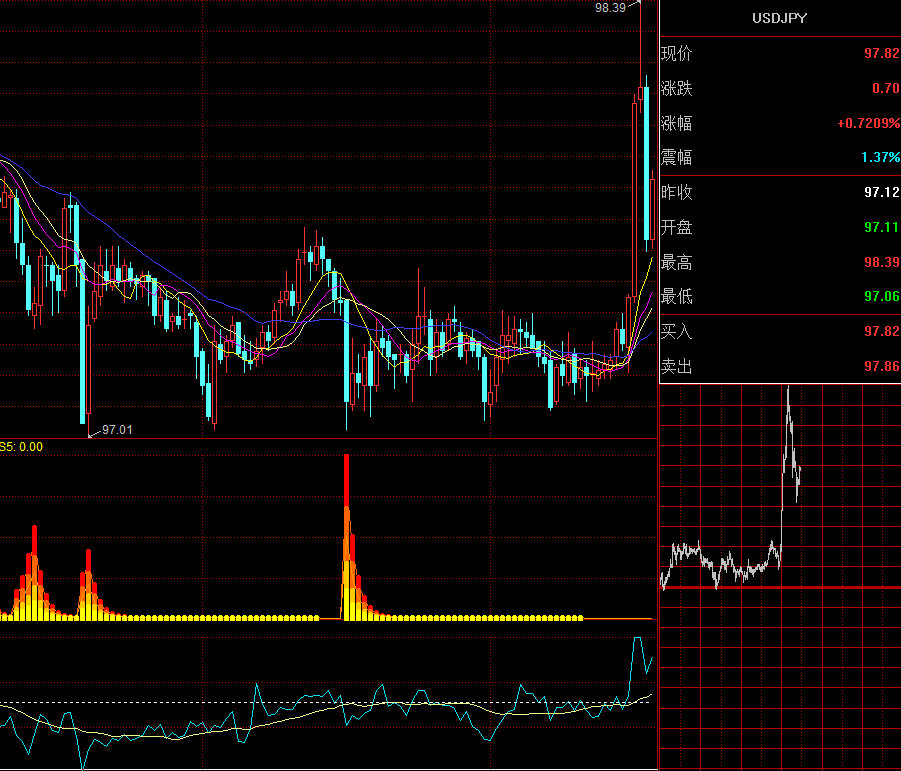The height and width of the screenshot is (771, 901).
Task: Click the 最低 value 97.06
Action: 881,296
